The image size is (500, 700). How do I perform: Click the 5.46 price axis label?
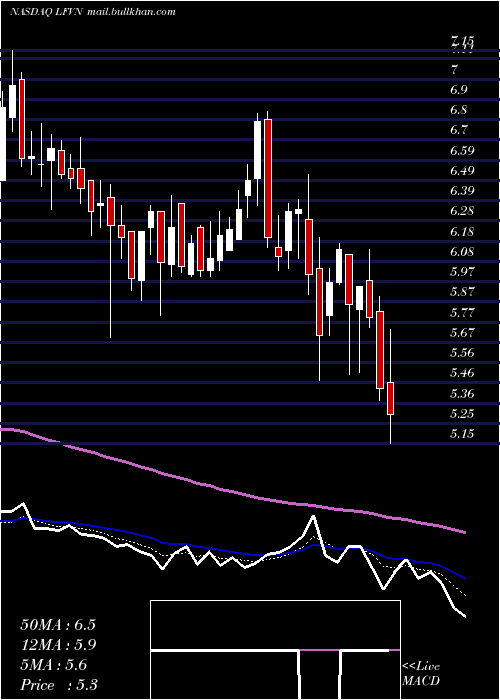462,373
